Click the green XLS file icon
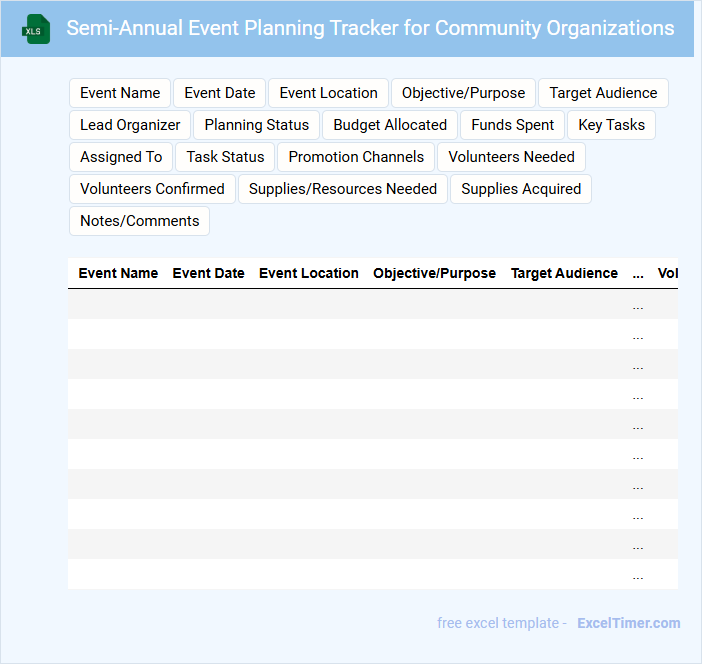 (x=37, y=29)
